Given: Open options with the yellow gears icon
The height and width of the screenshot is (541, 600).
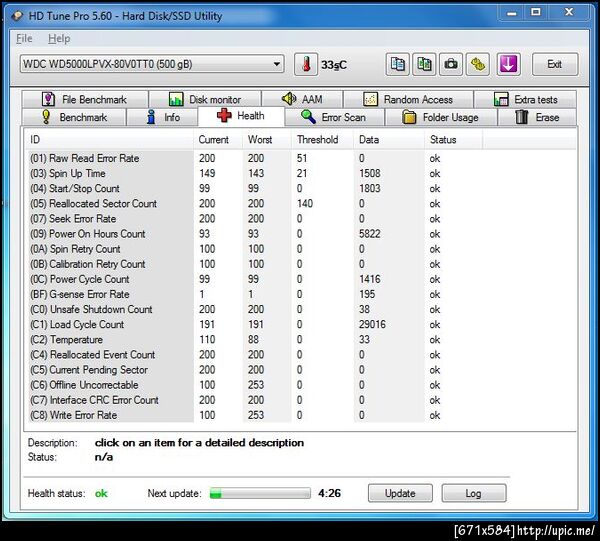Looking at the screenshot, I should point(478,64).
